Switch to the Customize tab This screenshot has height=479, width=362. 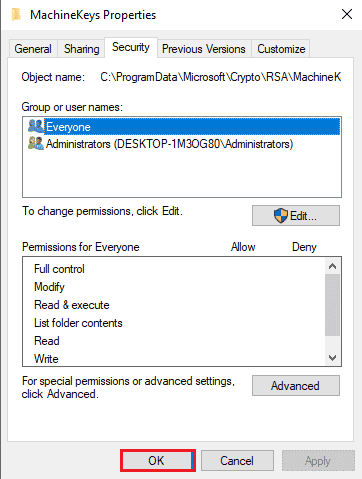pyautogui.click(x=281, y=49)
